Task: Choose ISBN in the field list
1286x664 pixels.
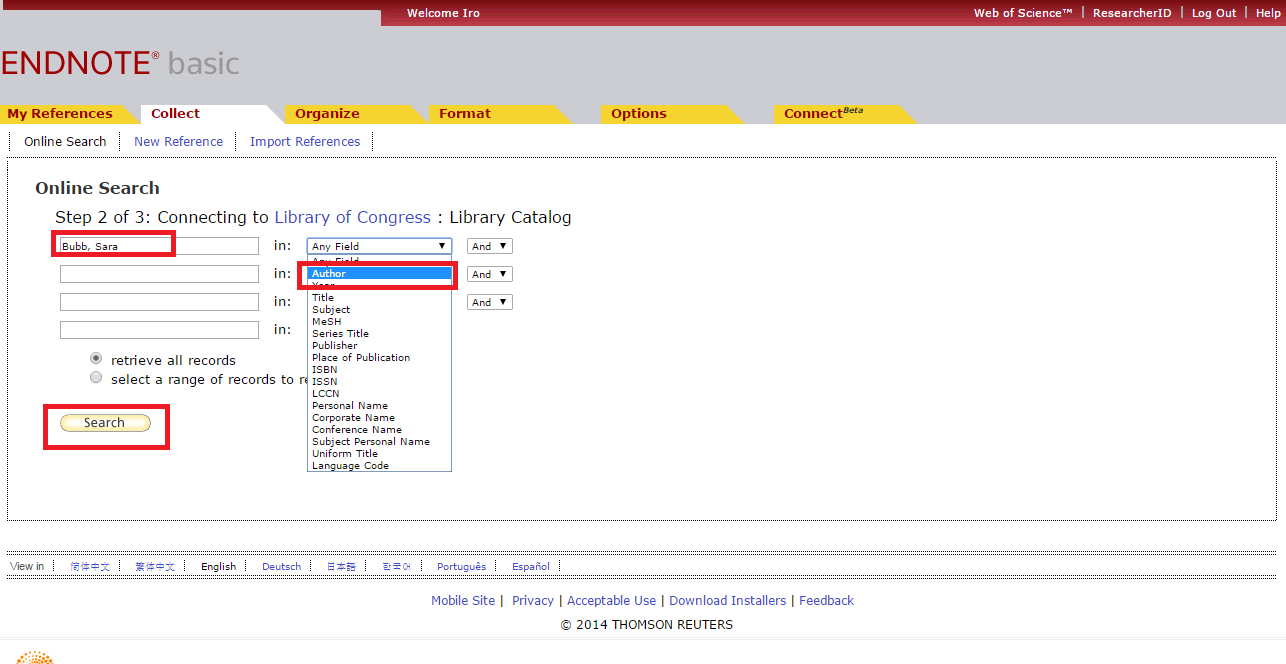Action: (379, 370)
